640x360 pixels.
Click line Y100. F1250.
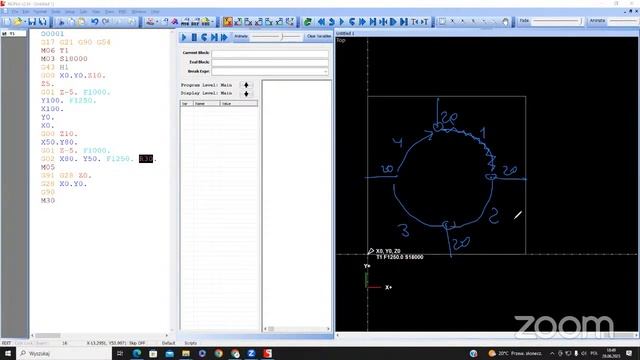(x=69, y=100)
